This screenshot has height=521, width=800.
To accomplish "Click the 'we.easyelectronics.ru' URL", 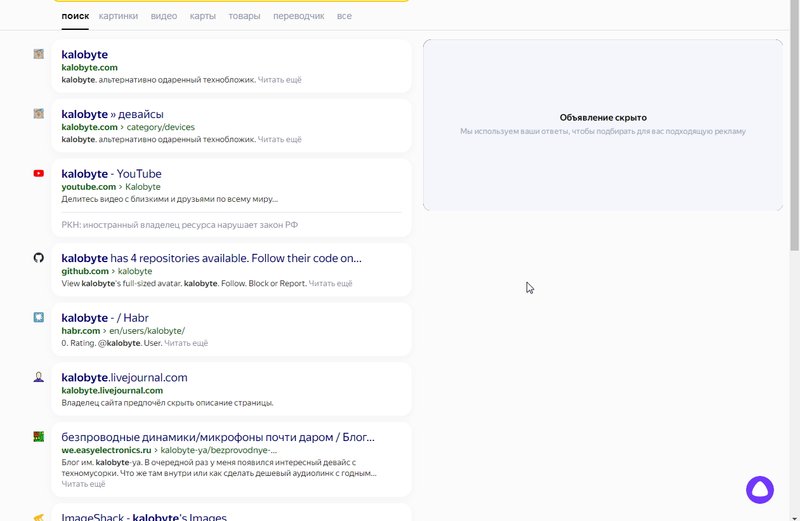I will tap(107, 450).
